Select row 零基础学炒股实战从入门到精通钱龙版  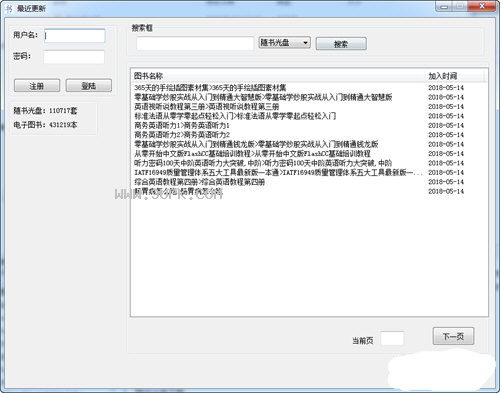pos(309,144)
